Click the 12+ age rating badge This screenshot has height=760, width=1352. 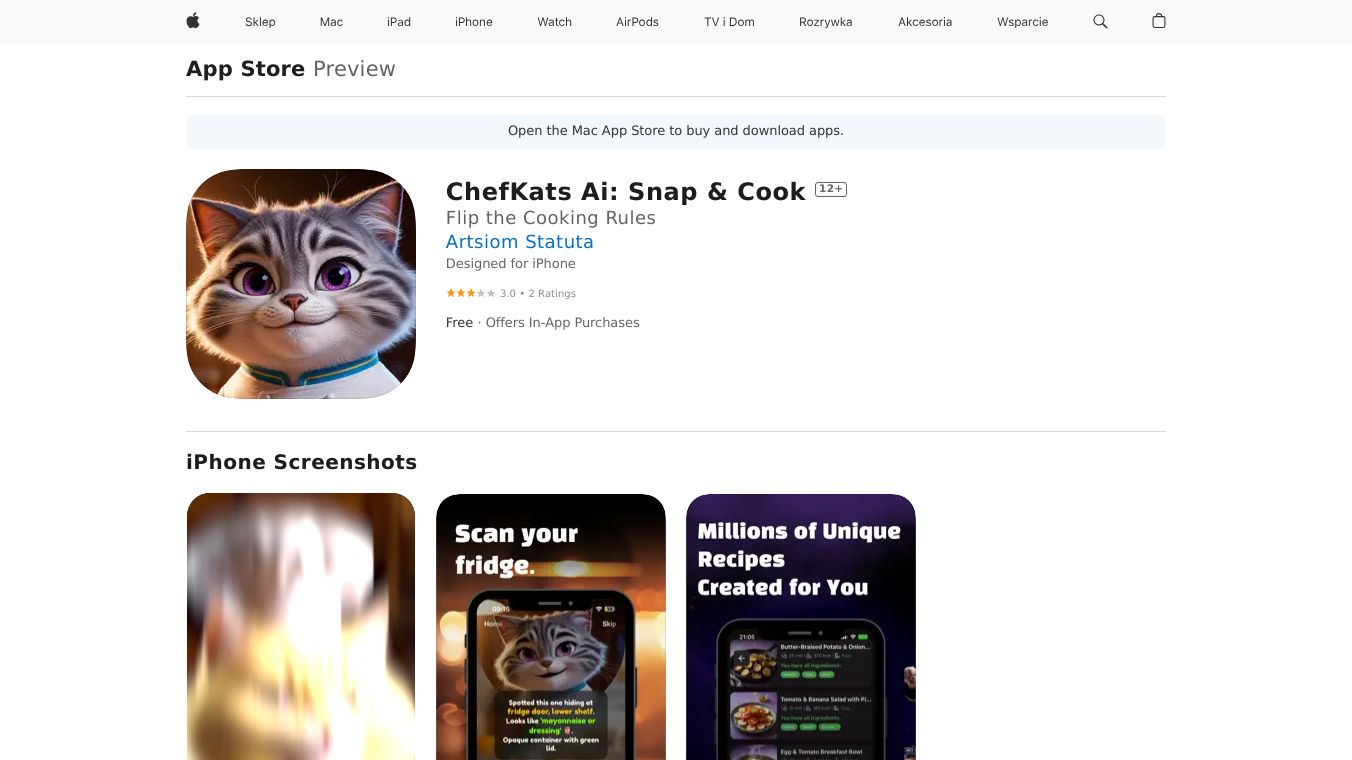click(831, 189)
